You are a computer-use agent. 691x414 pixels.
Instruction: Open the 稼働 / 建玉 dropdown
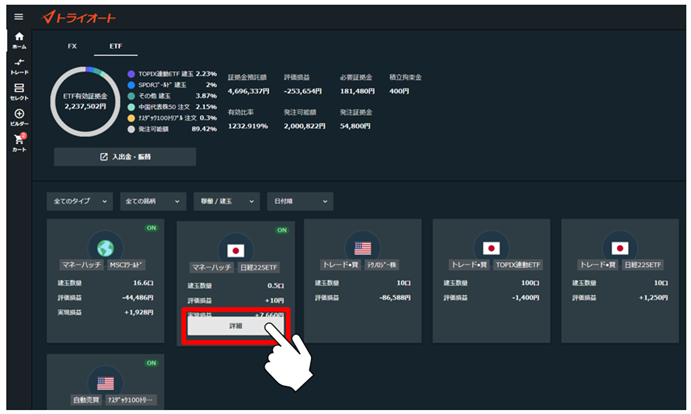pos(227,201)
